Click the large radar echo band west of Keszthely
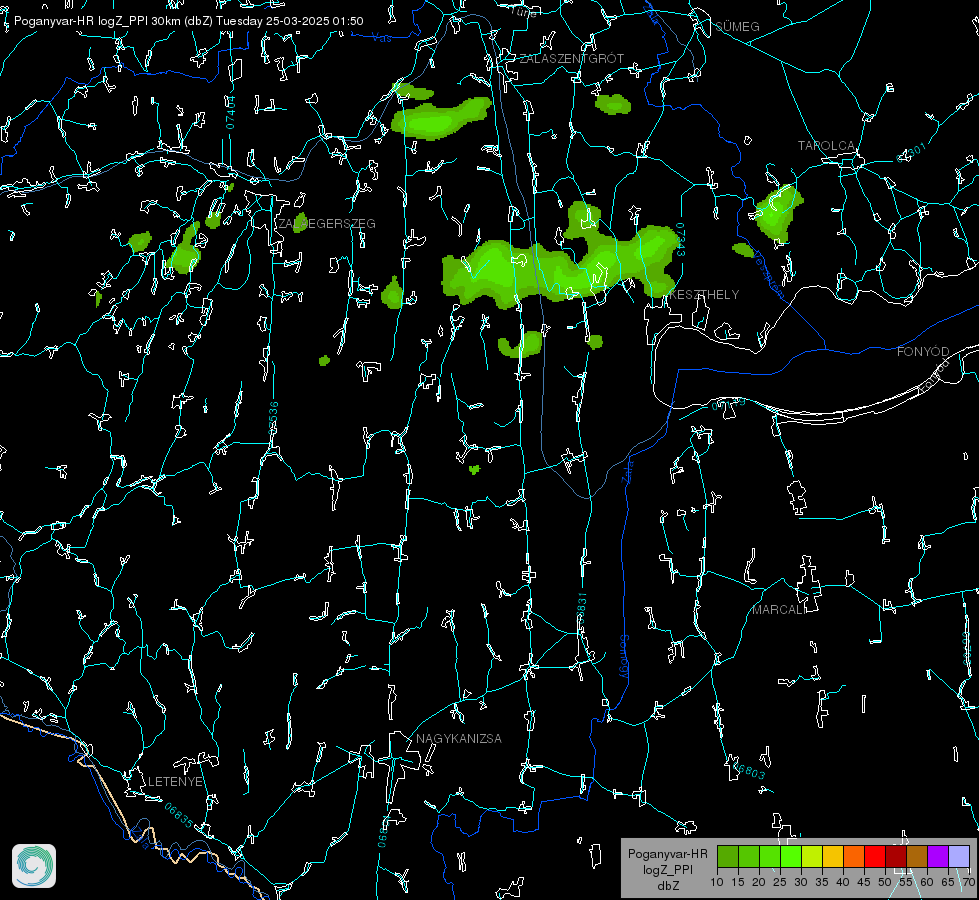Image resolution: width=979 pixels, height=900 pixels. tap(559, 269)
